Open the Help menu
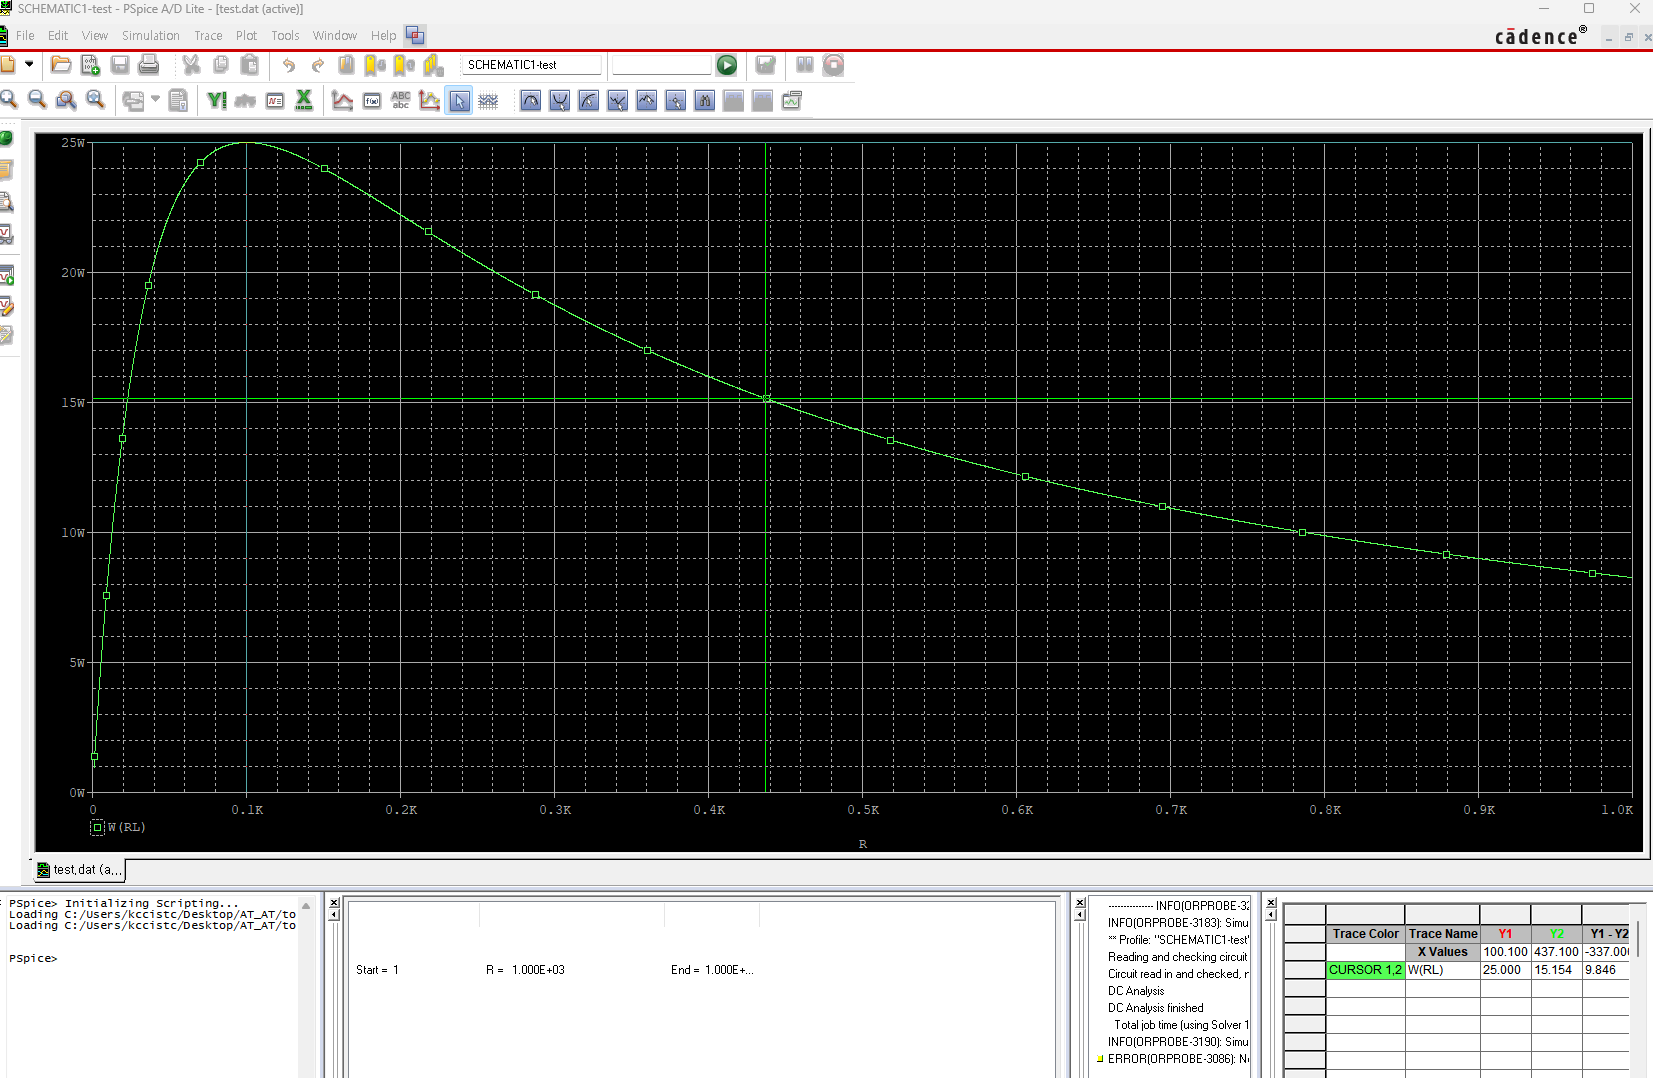 pos(383,36)
